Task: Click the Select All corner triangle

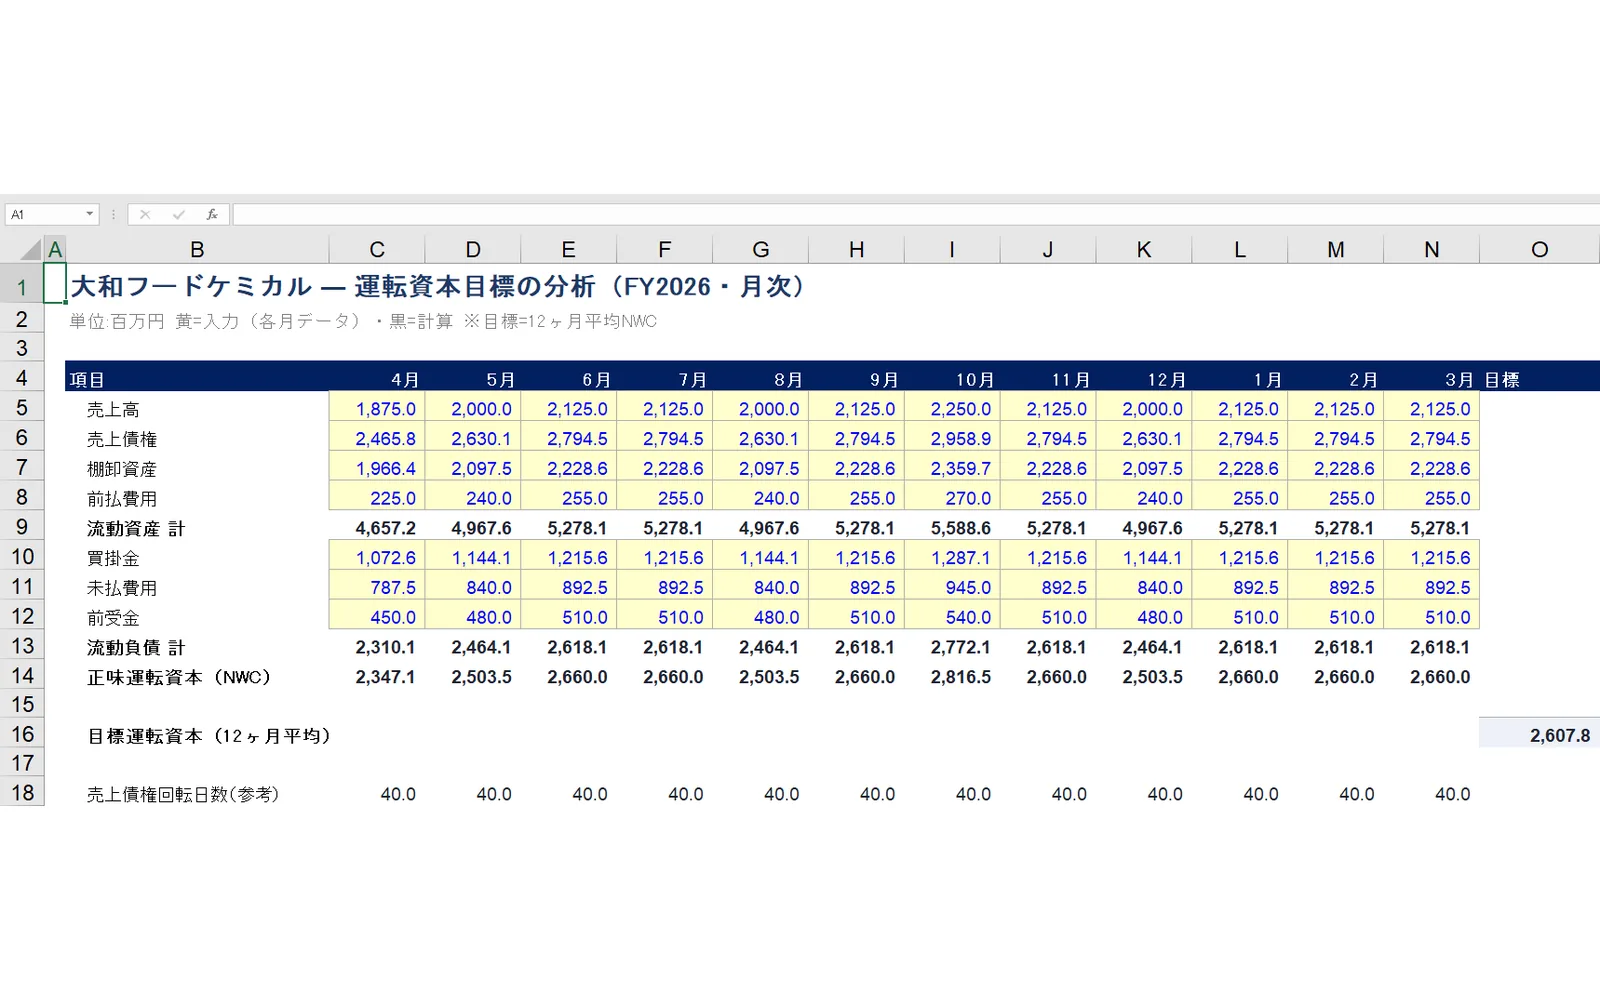Action: [31, 249]
